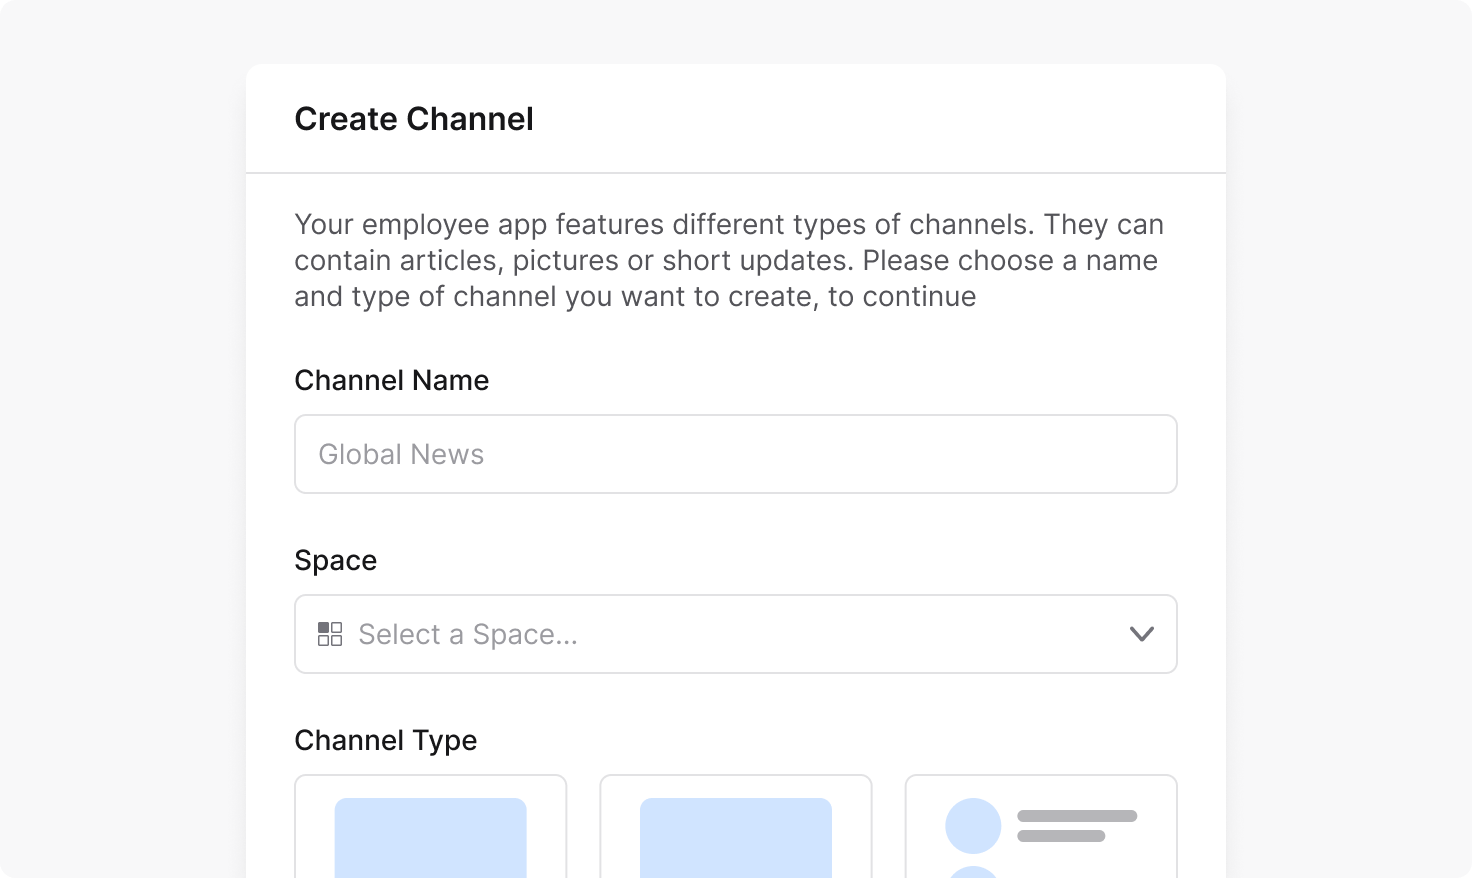The width and height of the screenshot is (1472, 878).
Task: Click the Channel Name label
Action: (x=392, y=380)
